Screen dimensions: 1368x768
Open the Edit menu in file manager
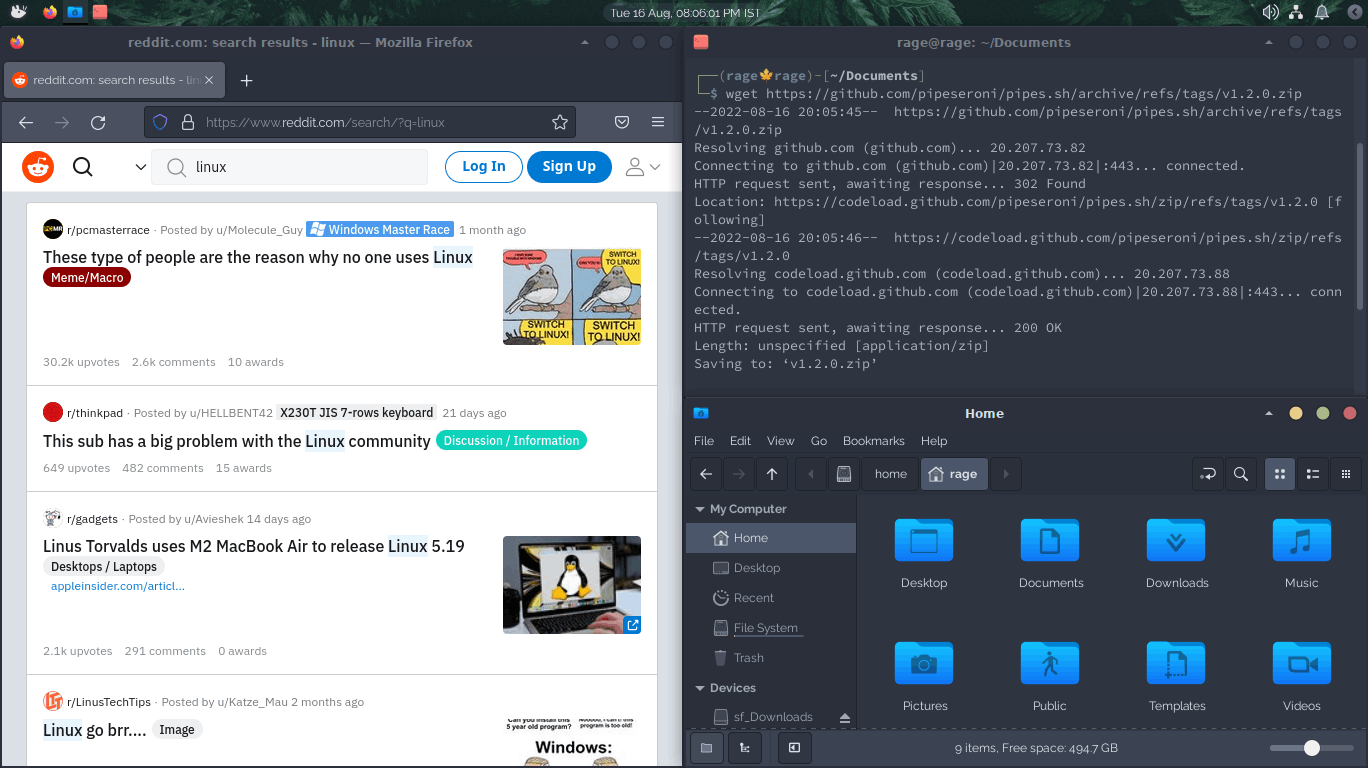[740, 441]
